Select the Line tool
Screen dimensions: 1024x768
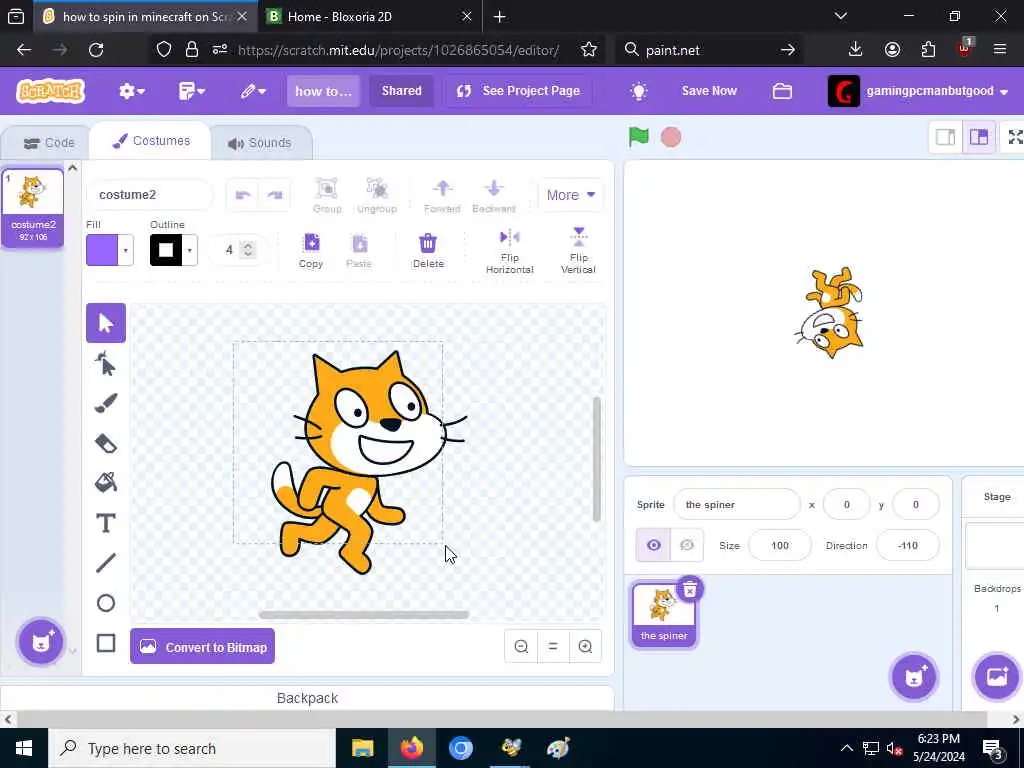pos(106,563)
